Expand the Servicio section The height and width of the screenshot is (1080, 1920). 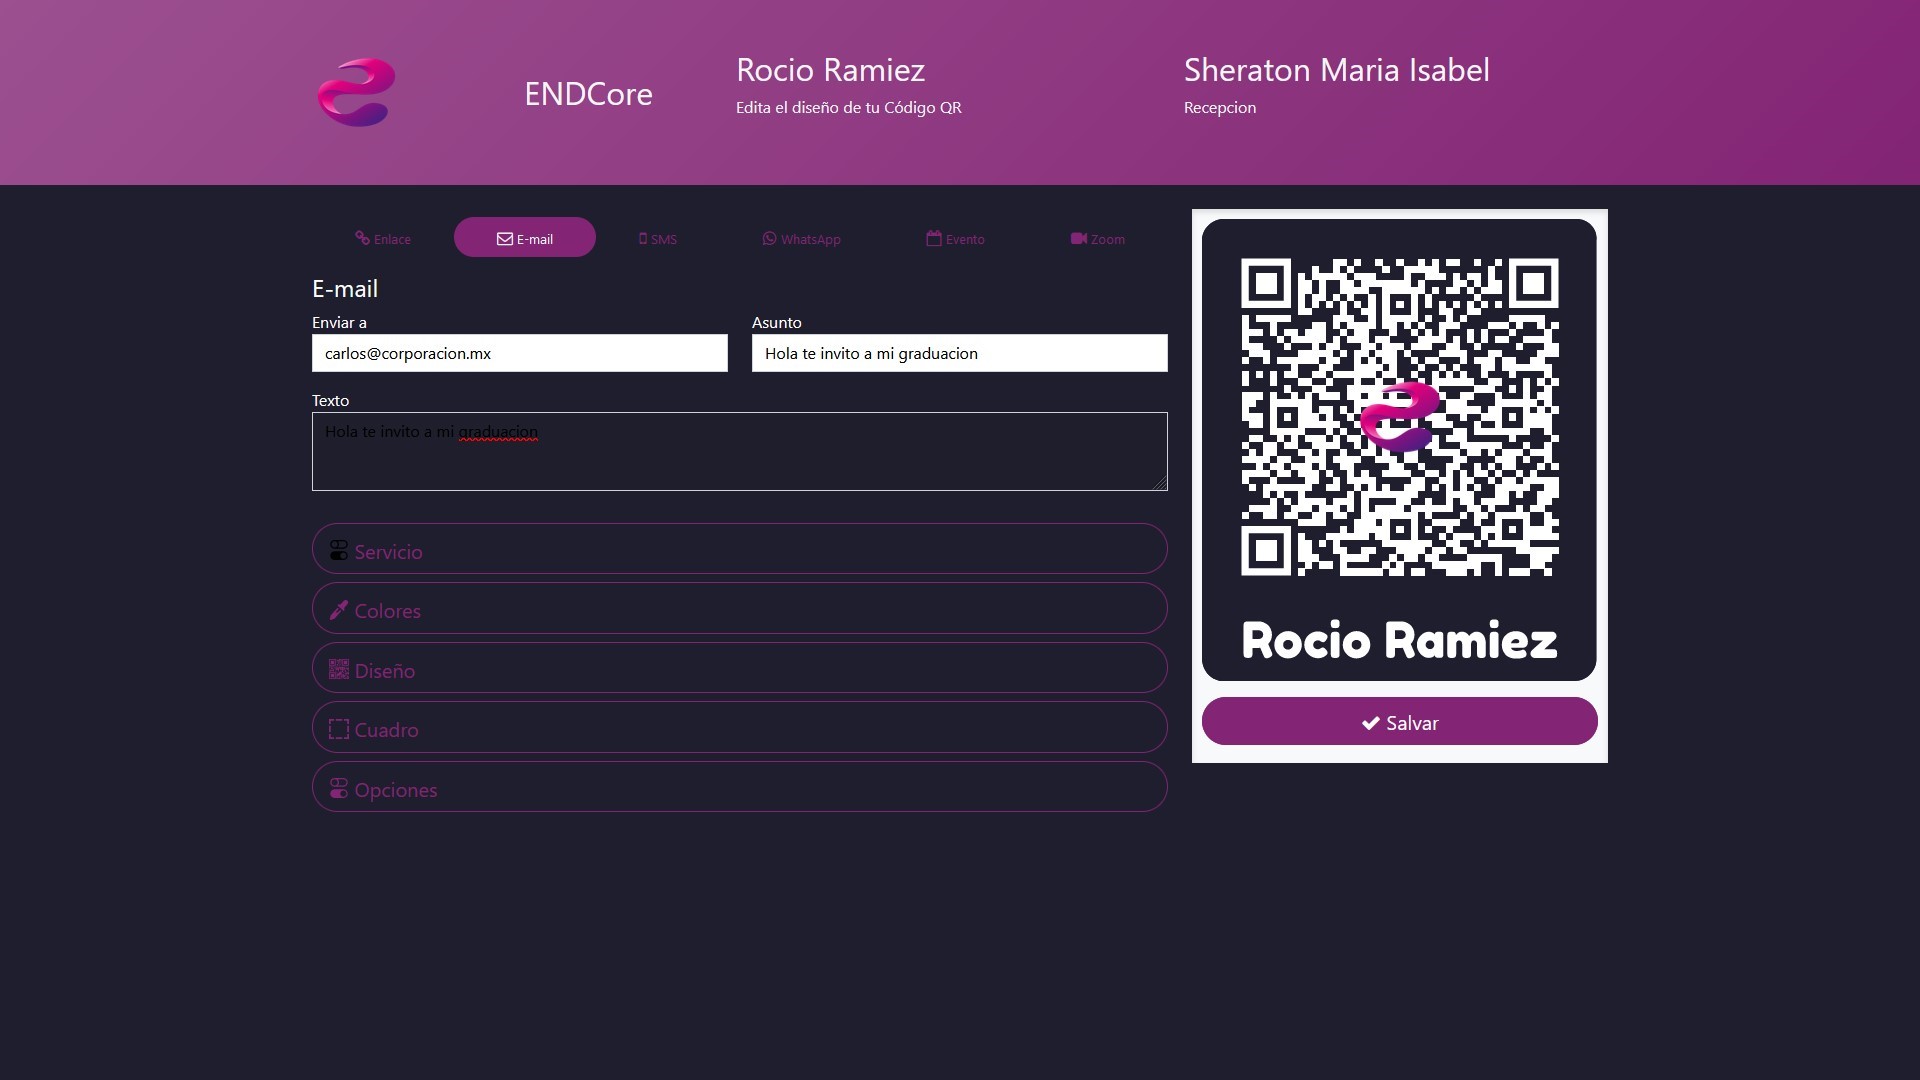point(740,549)
